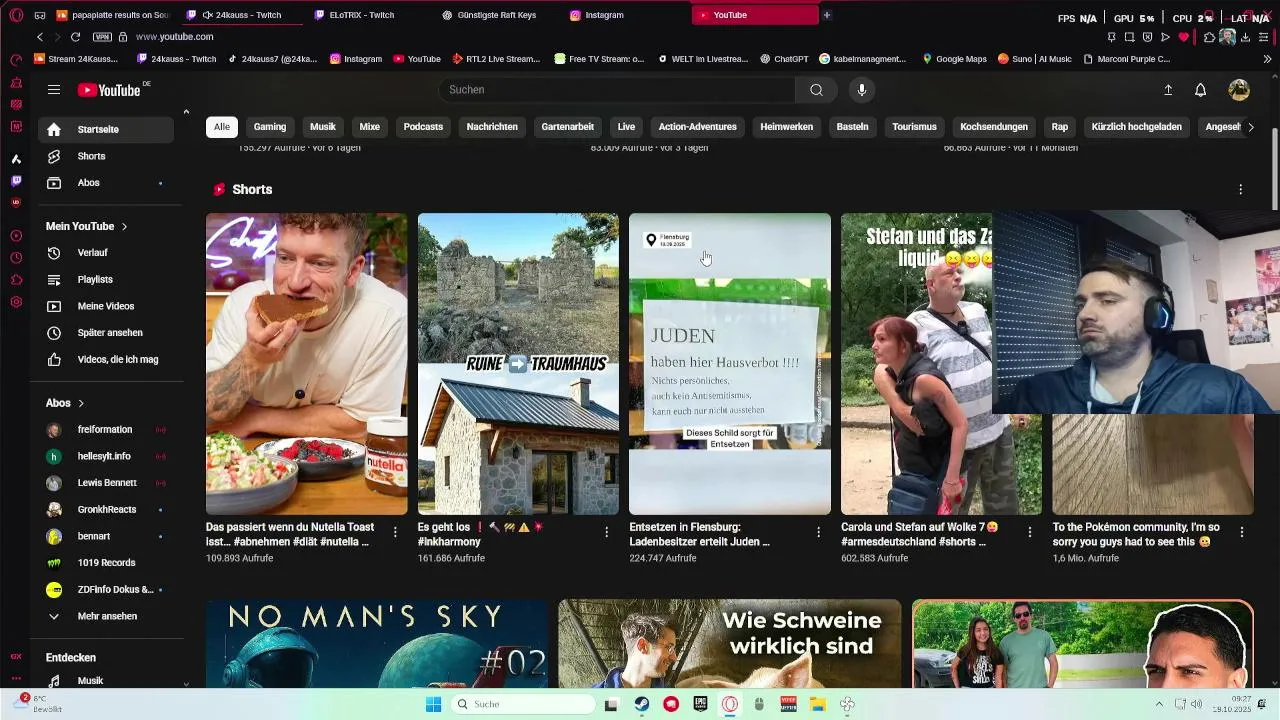Open File Explorer in taskbar

coord(817,704)
